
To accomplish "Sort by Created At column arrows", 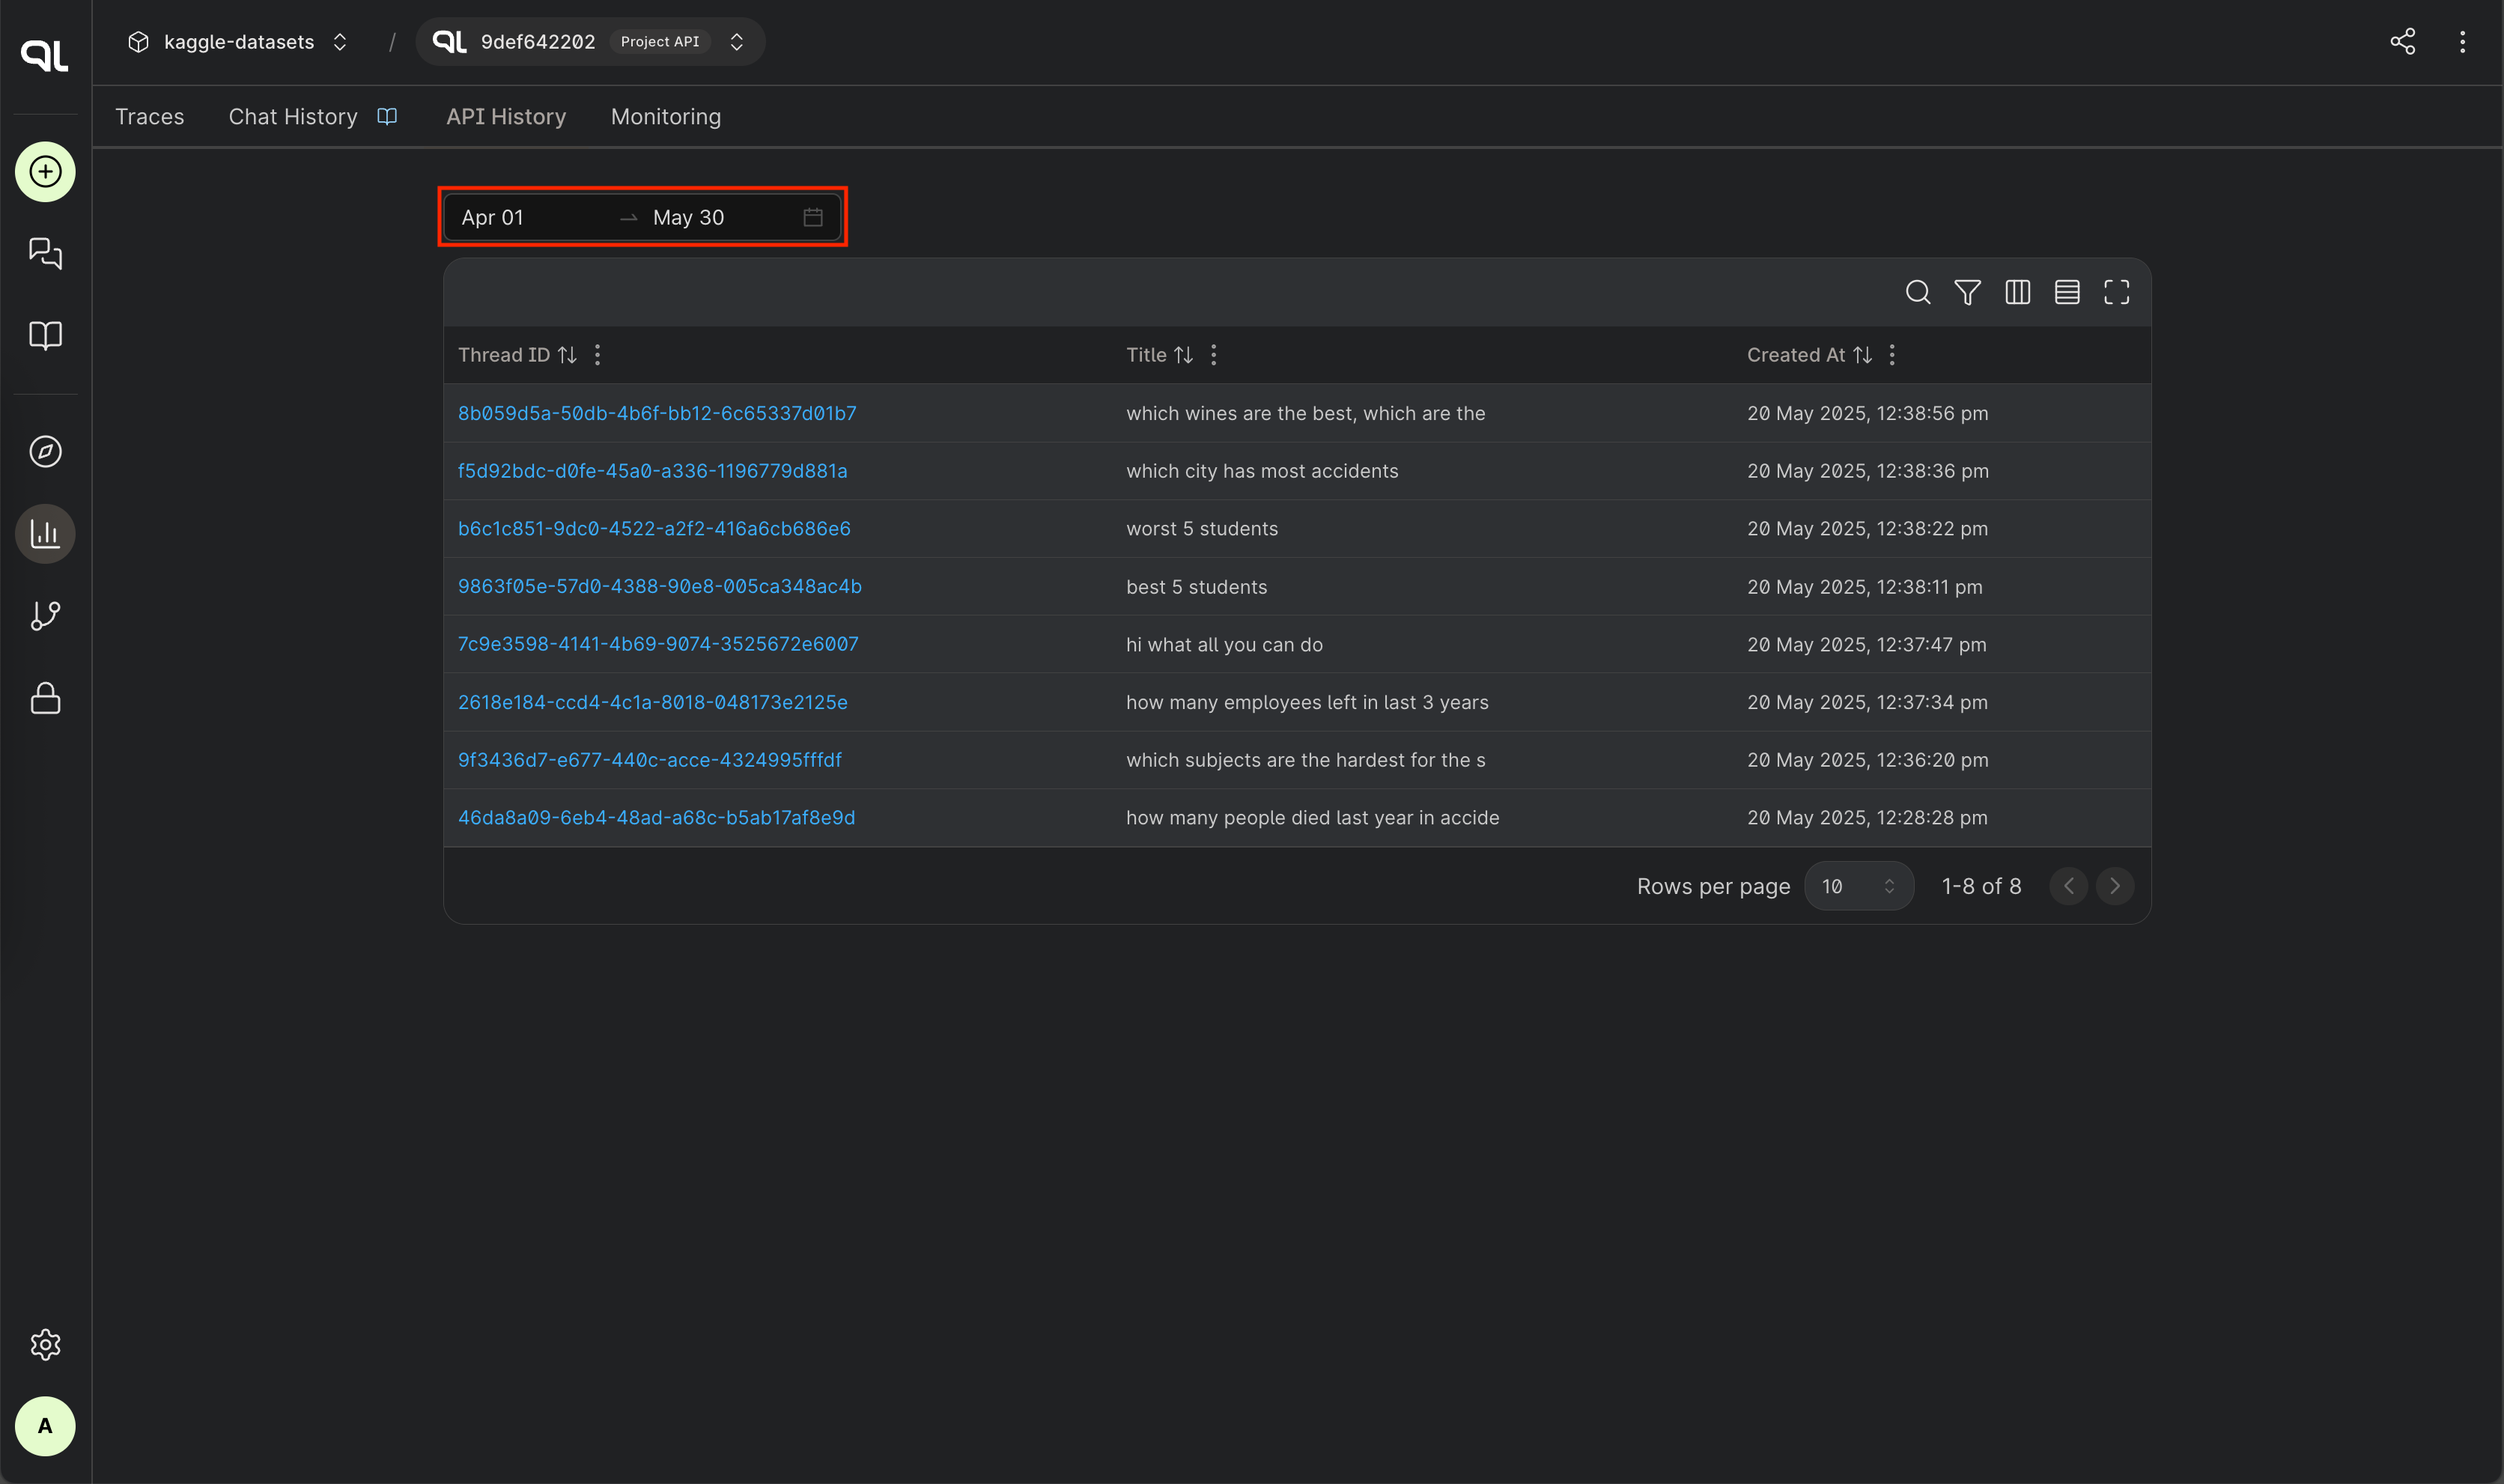I will pos(1862,355).
